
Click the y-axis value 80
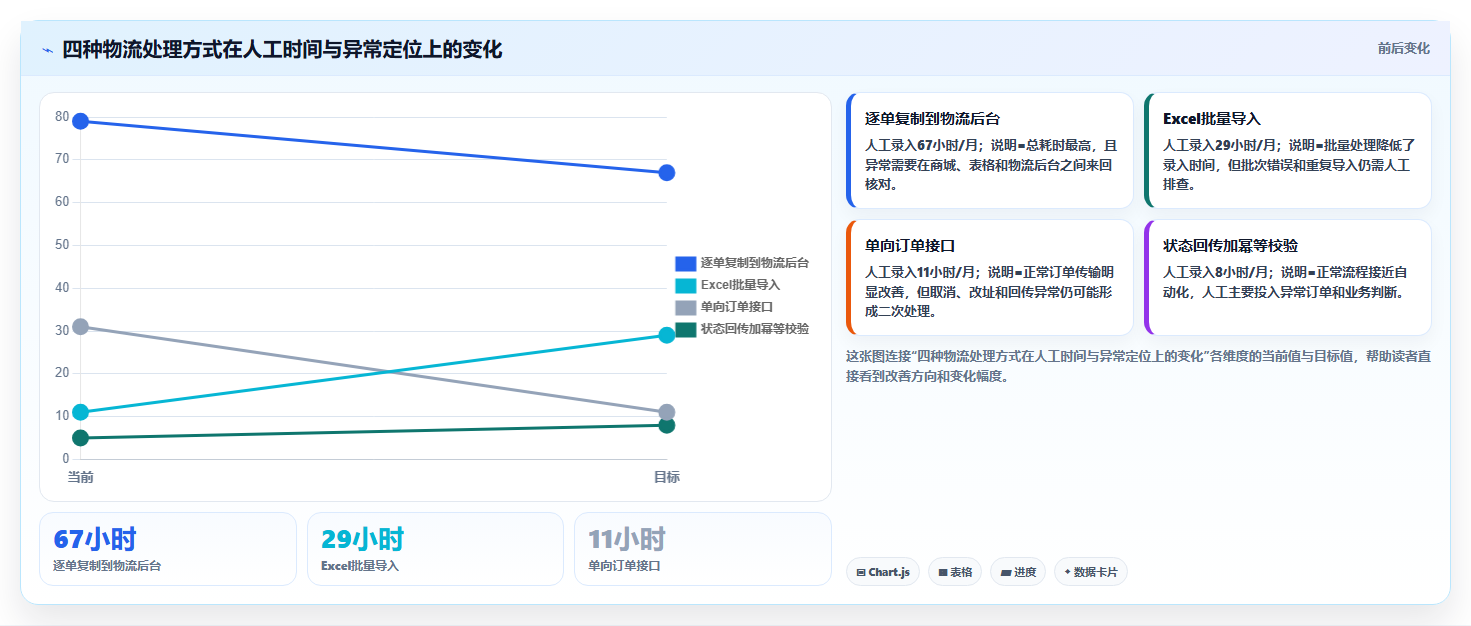62,117
